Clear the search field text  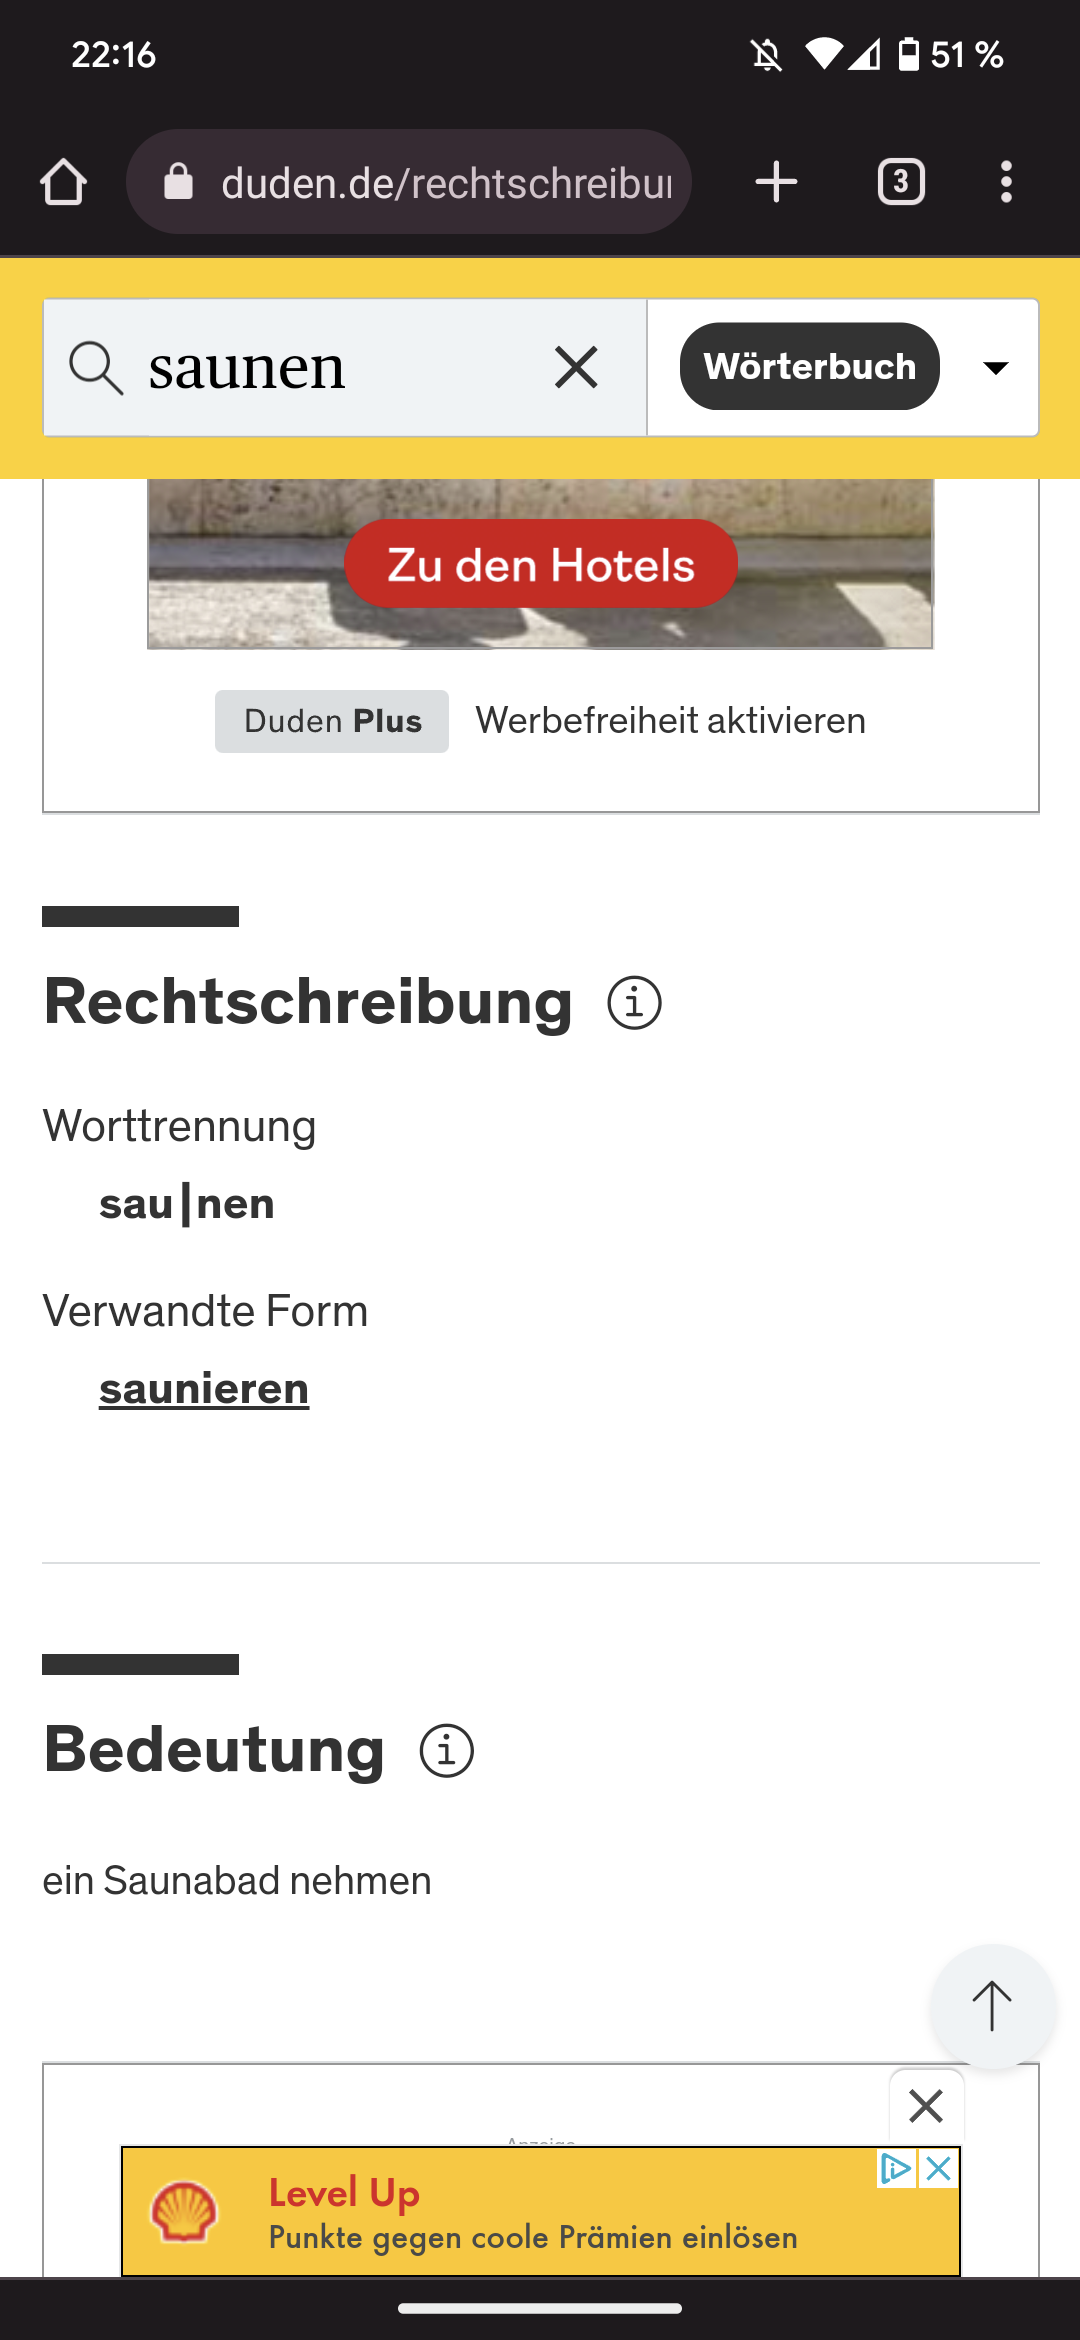(x=576, y=368)
